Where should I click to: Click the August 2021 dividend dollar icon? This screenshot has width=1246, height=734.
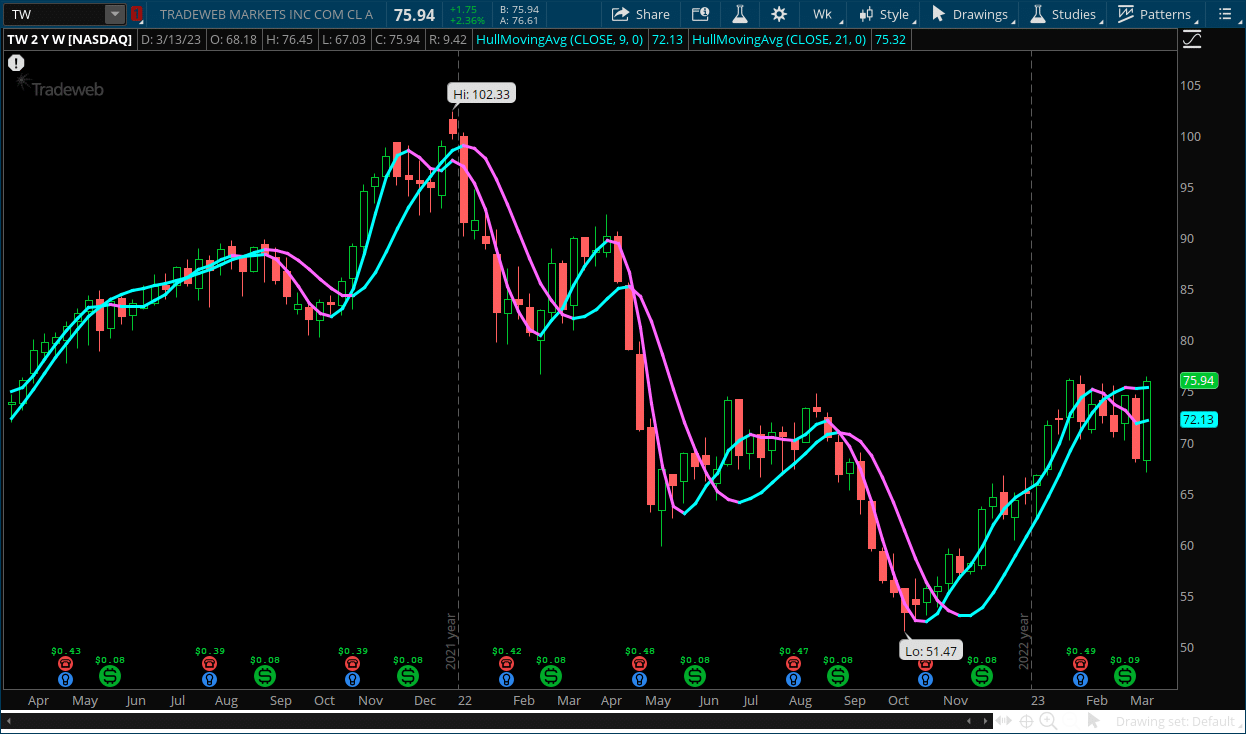(265, 676)
